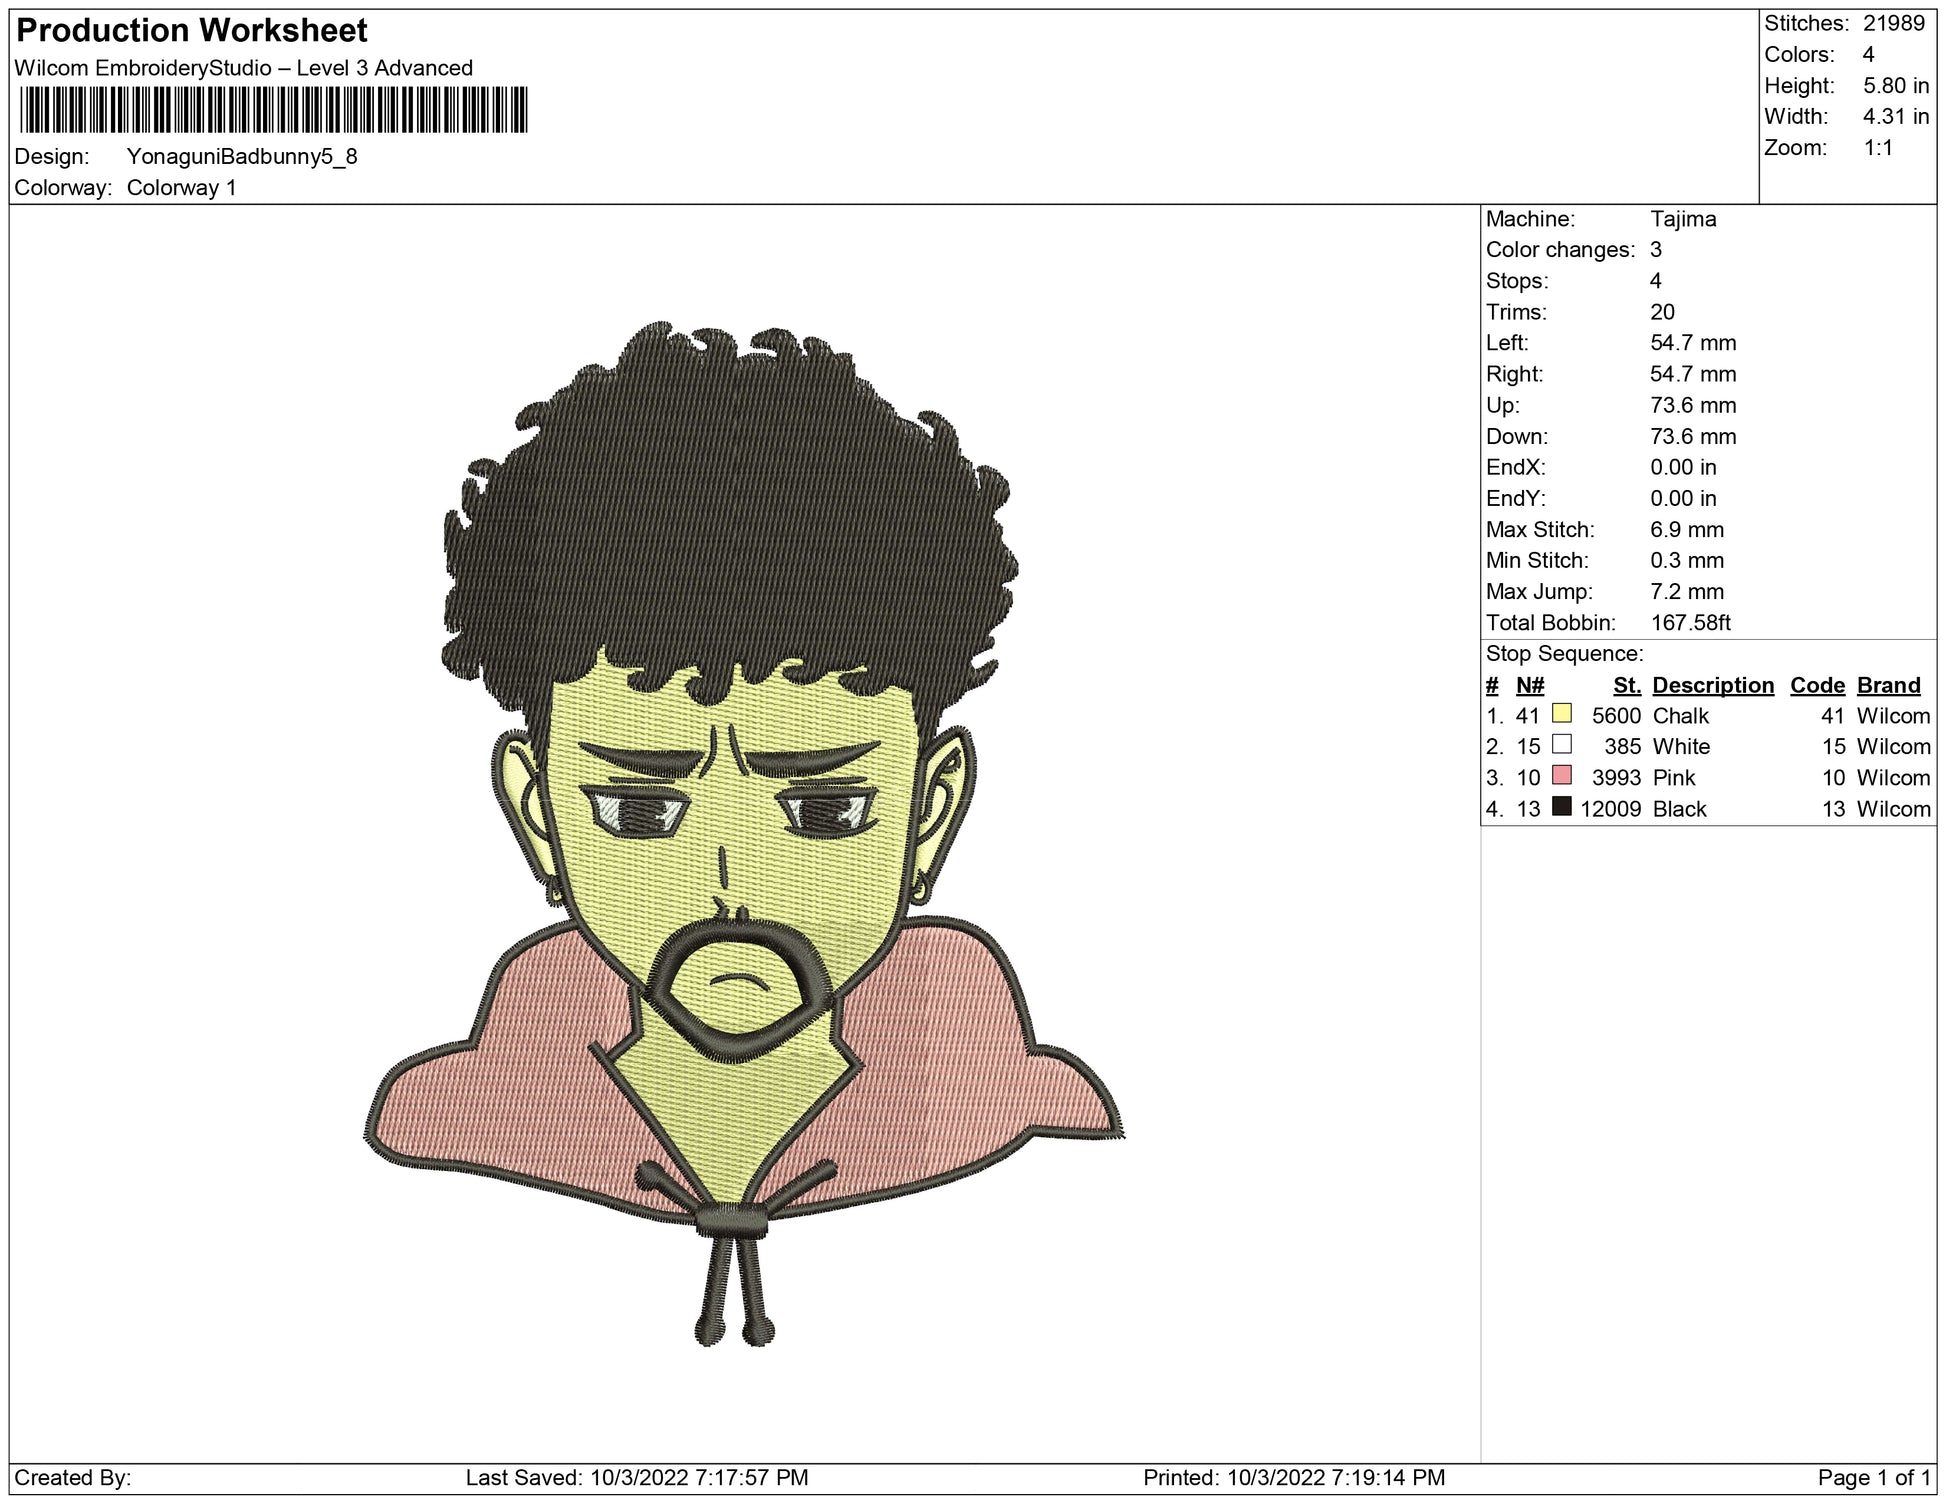This screenshot has width=1946, height=1497.
Task: Click the Black thread row stitch count 12009
Action: click(x=1610, y=808)
